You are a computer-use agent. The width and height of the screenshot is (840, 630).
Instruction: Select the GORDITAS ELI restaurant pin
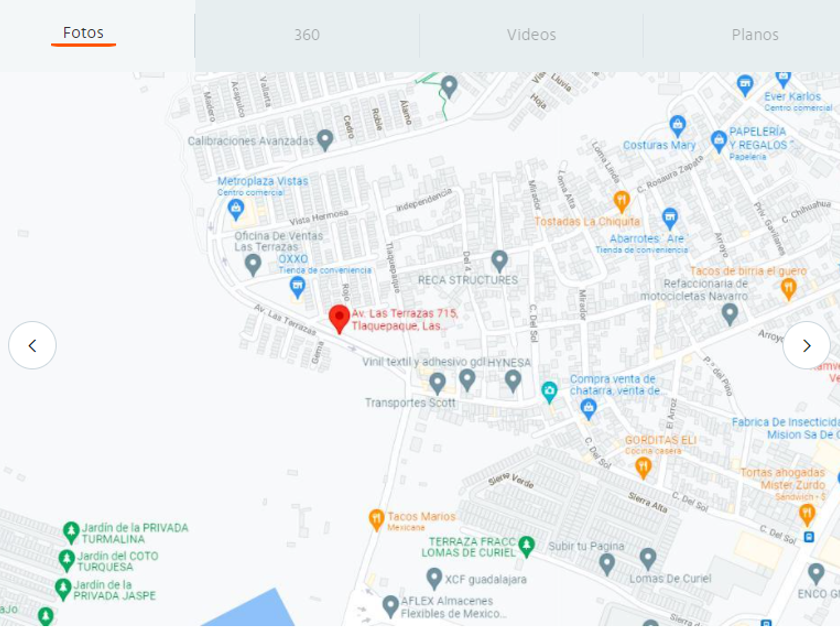643,468
